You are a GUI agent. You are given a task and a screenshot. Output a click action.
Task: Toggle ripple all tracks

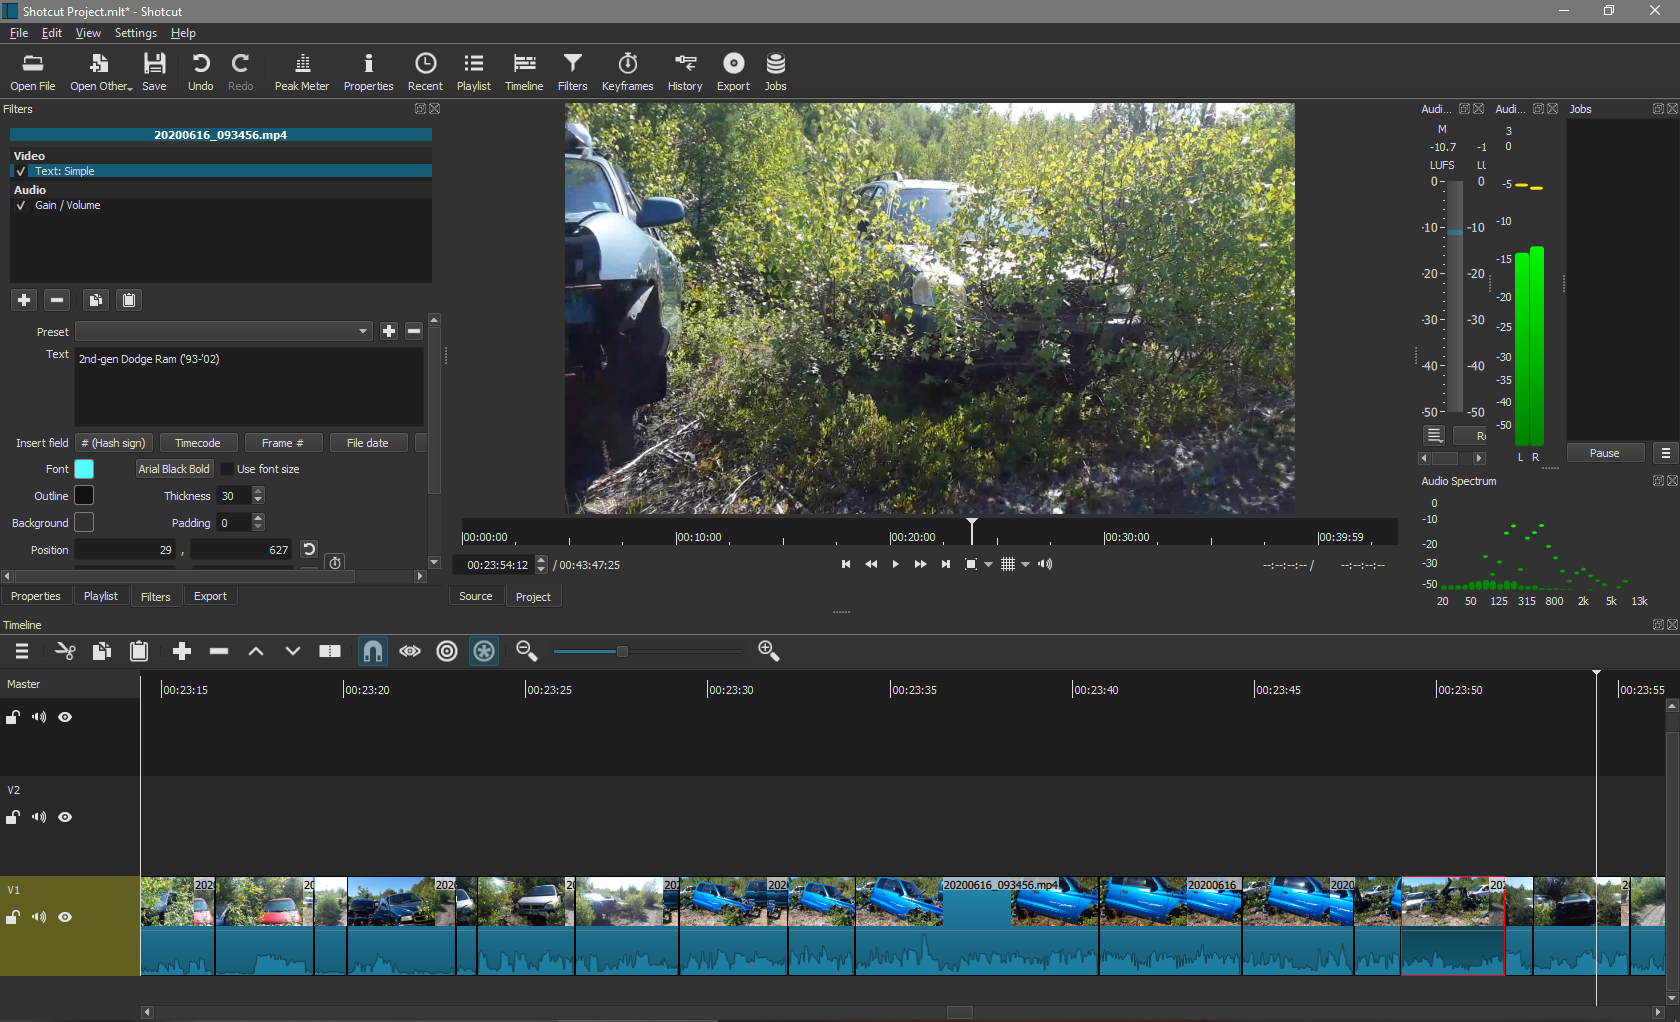coord(484,651)
